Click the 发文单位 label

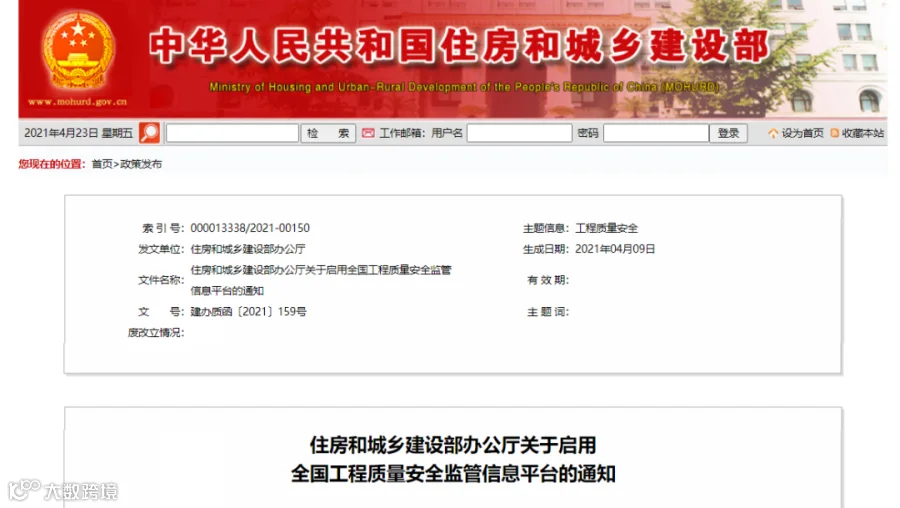coord(161,249)
